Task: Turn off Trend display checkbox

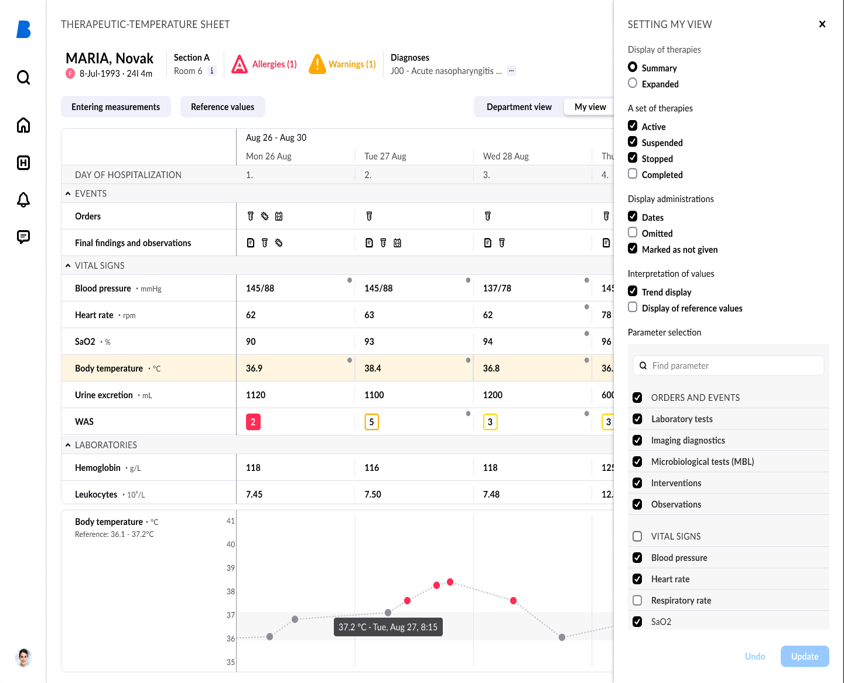Action: coord(633,291)
